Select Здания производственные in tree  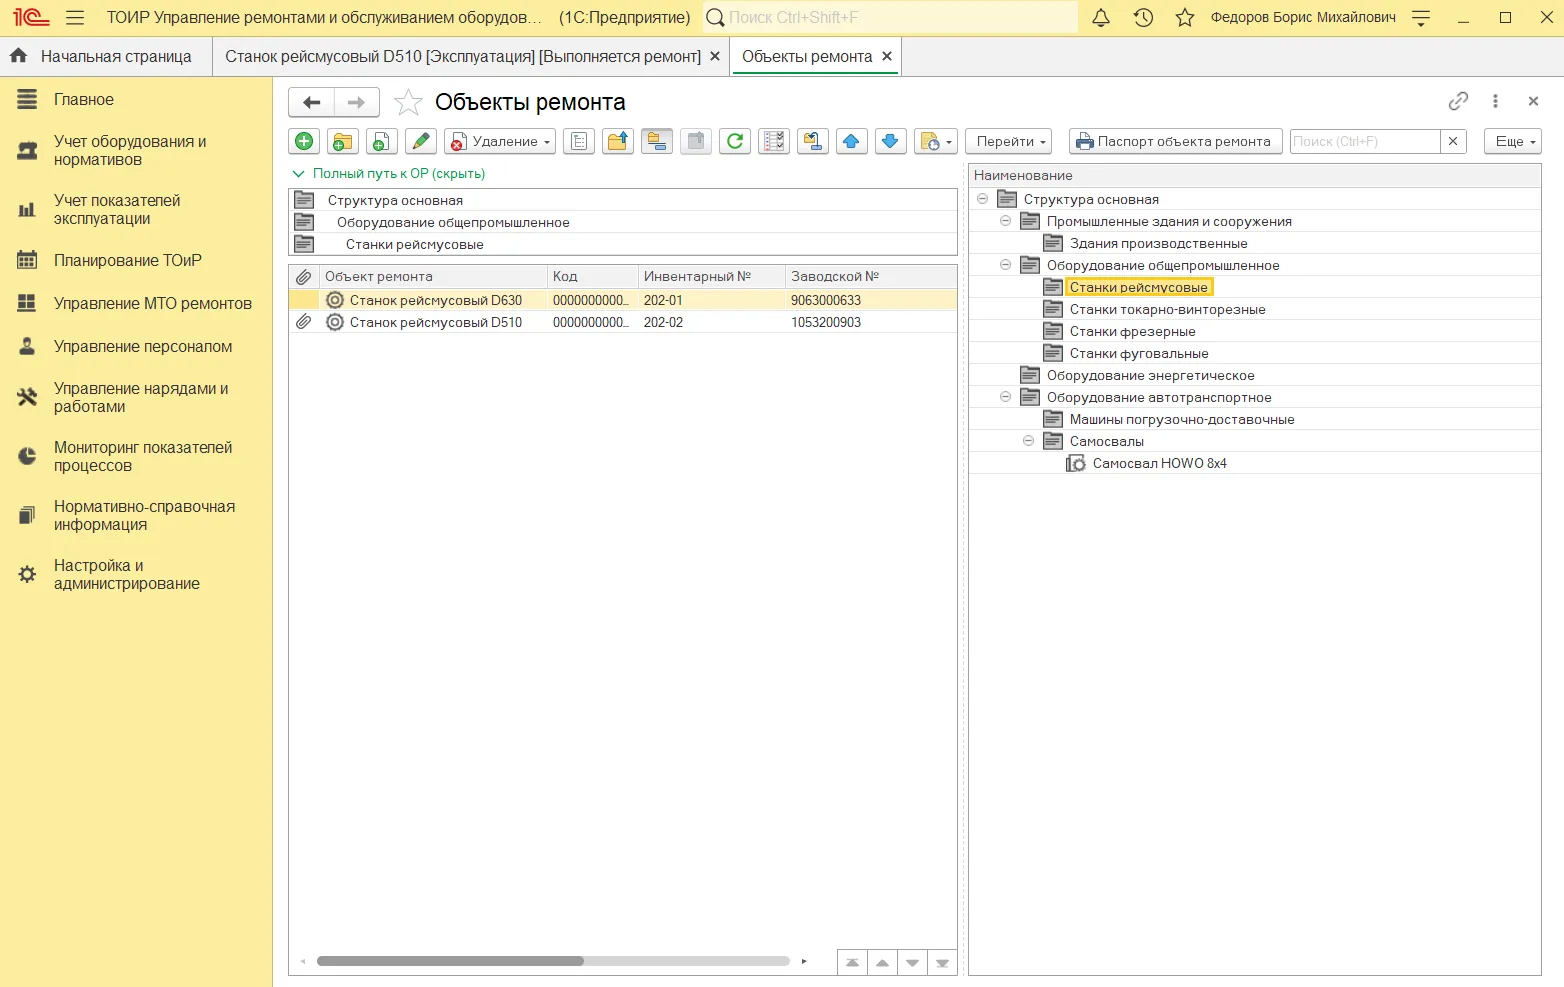(1158, 243)
